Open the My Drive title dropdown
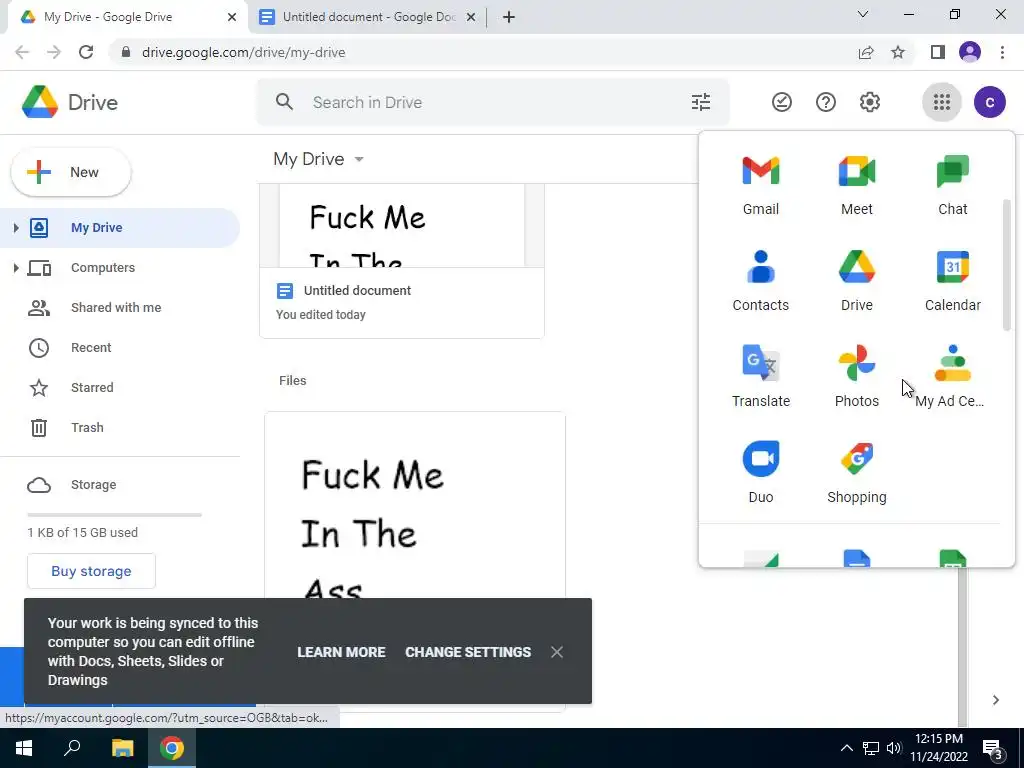This screenshot has width=1024, height=768. [x=319, y=159]
